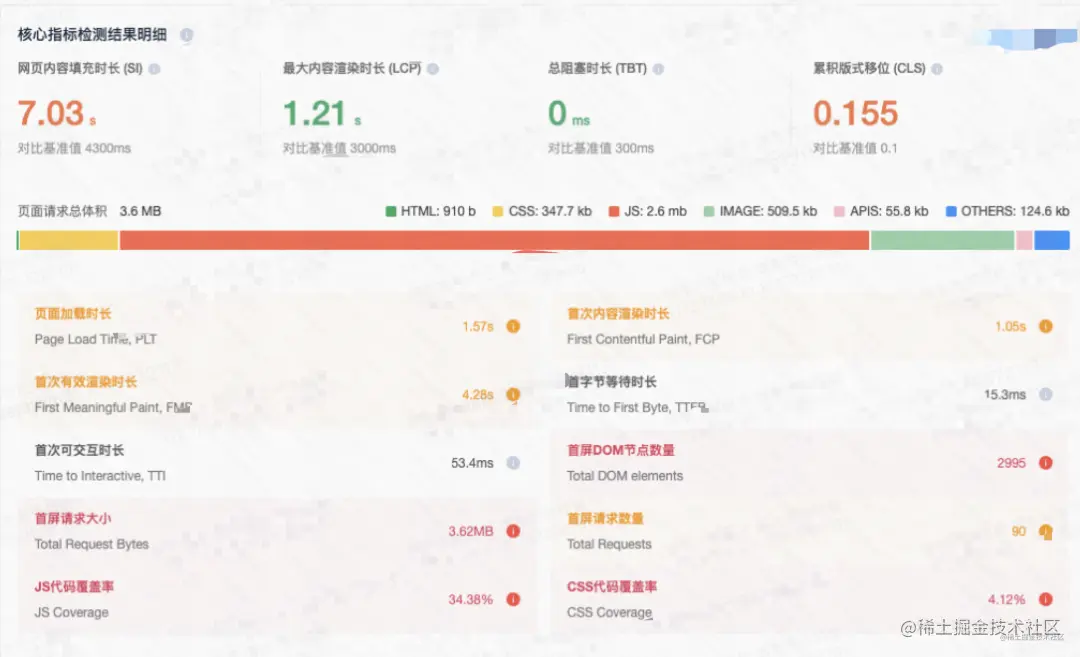This screenshot has width=1080, height=657.
Task: Click the warning icon next to Total Request Bytes 3.62MB
Action: pos(513,531)
